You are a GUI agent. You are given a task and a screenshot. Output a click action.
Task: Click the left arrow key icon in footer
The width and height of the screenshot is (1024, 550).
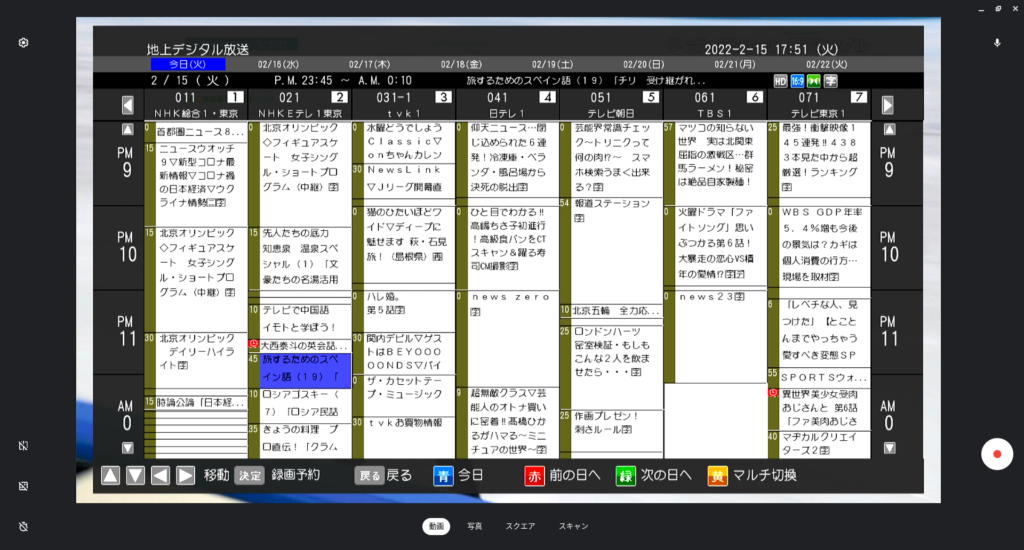tap(161, 476)
